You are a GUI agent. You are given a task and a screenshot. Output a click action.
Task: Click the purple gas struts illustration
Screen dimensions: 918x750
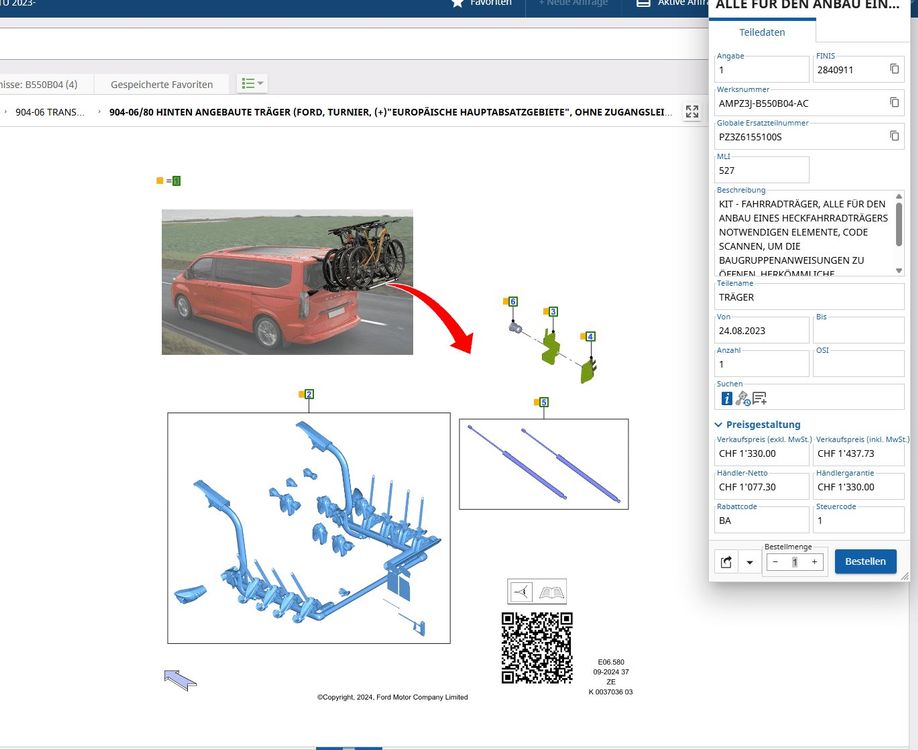click(x=543, y=464)
